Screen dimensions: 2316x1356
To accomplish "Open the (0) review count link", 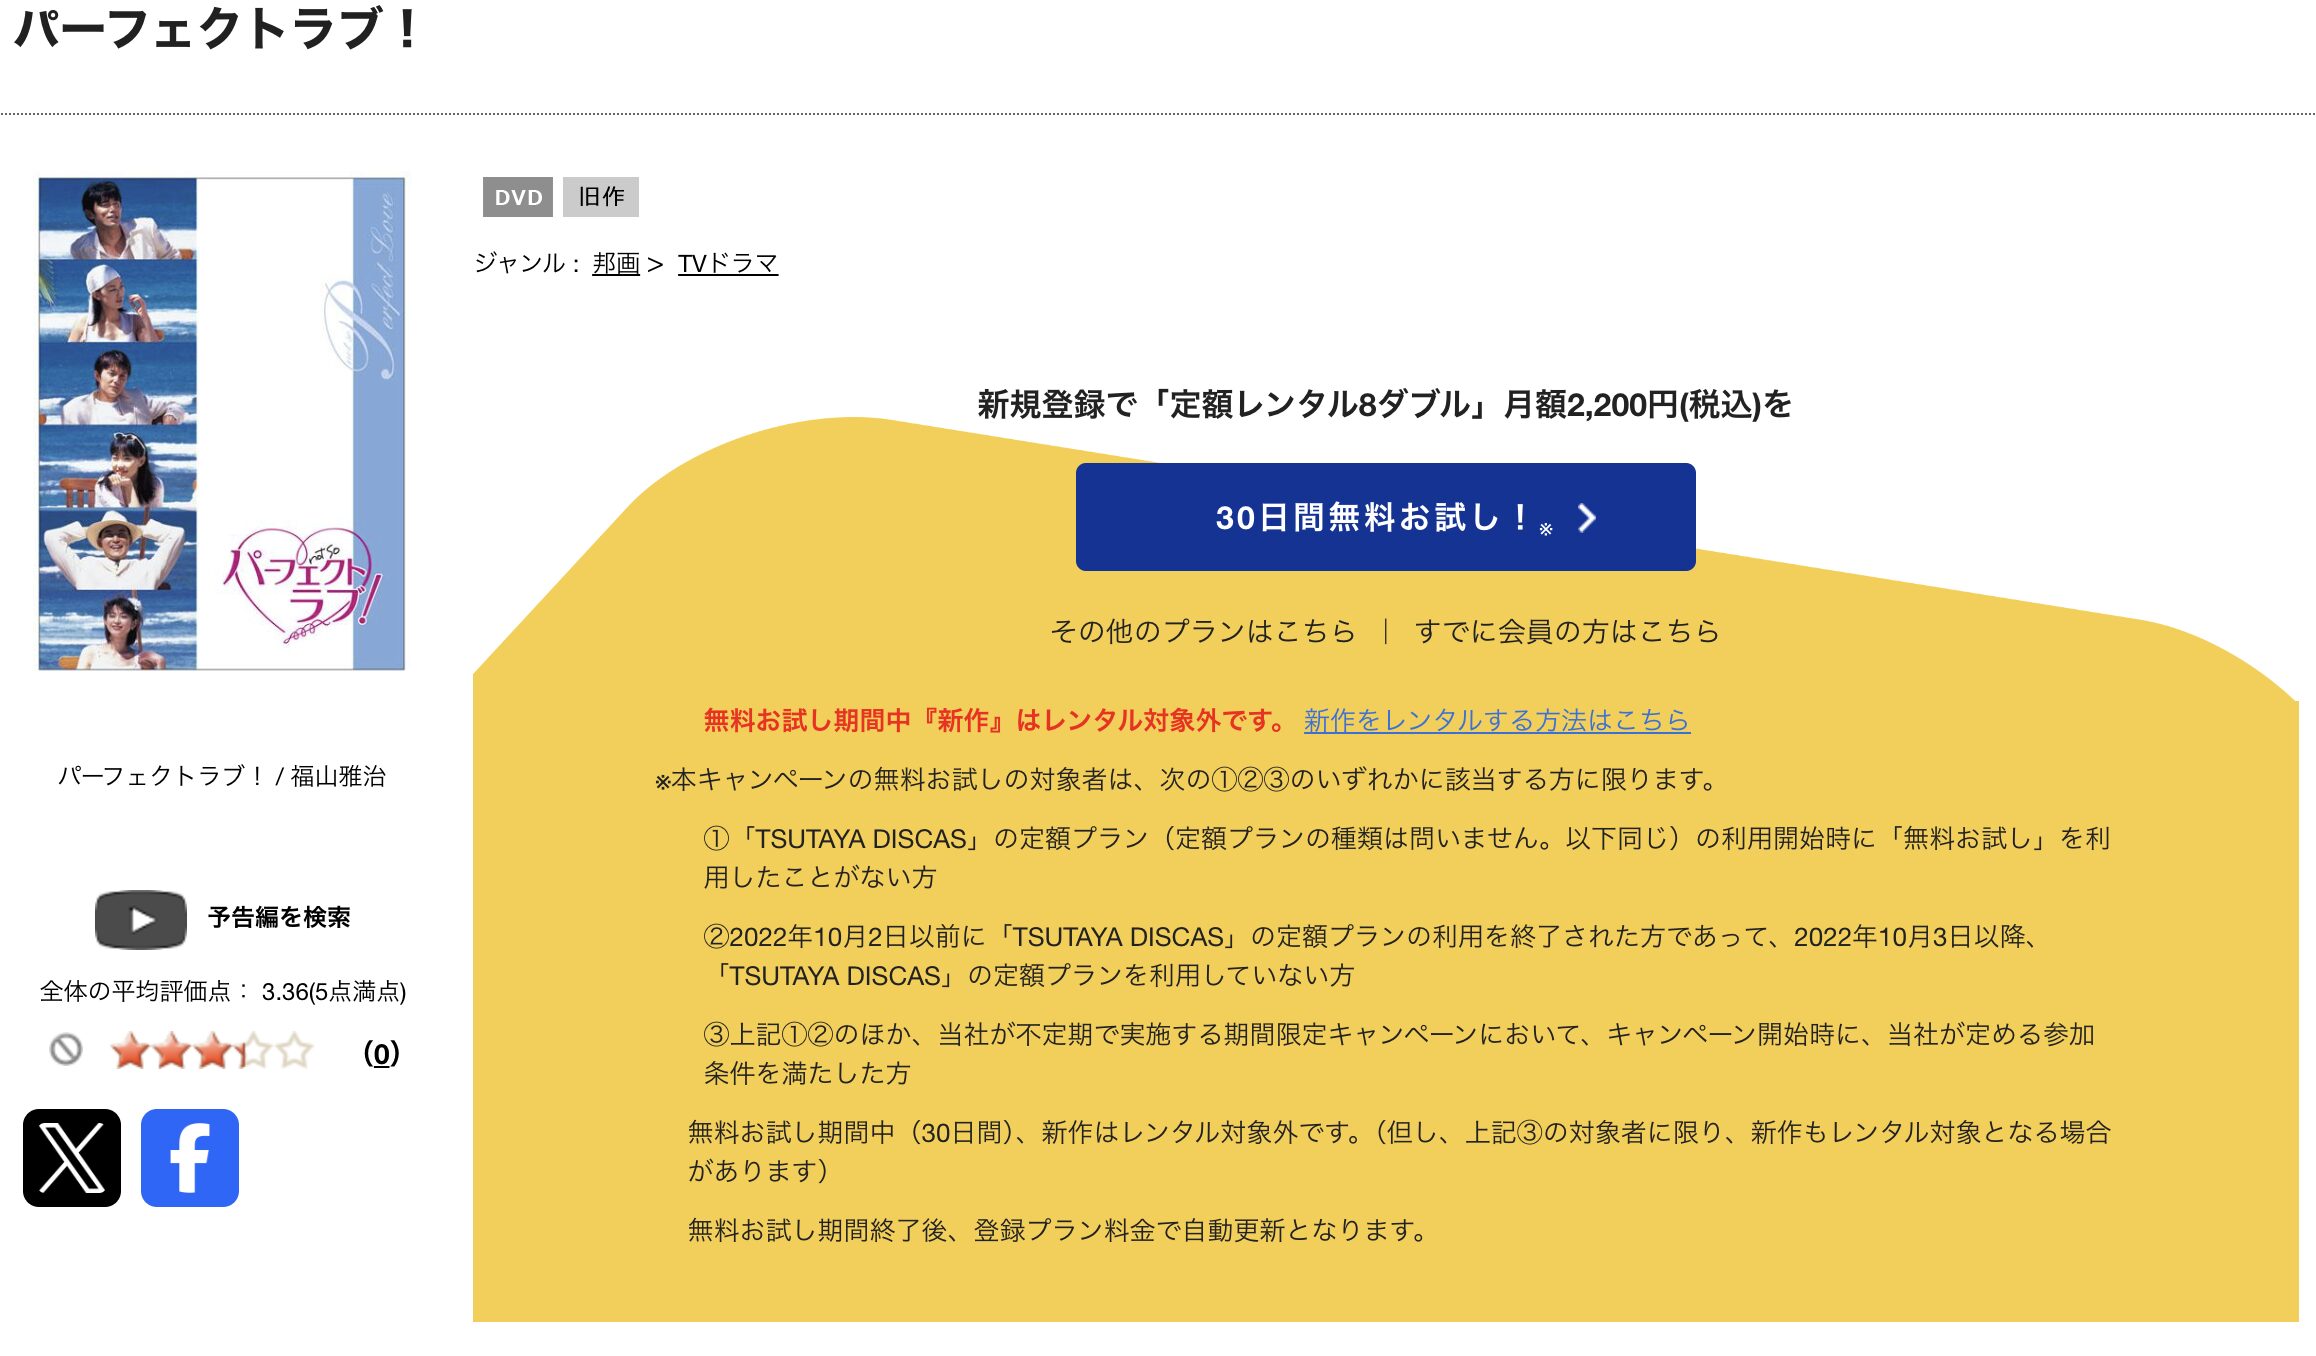I will [x=381, y=1052].
